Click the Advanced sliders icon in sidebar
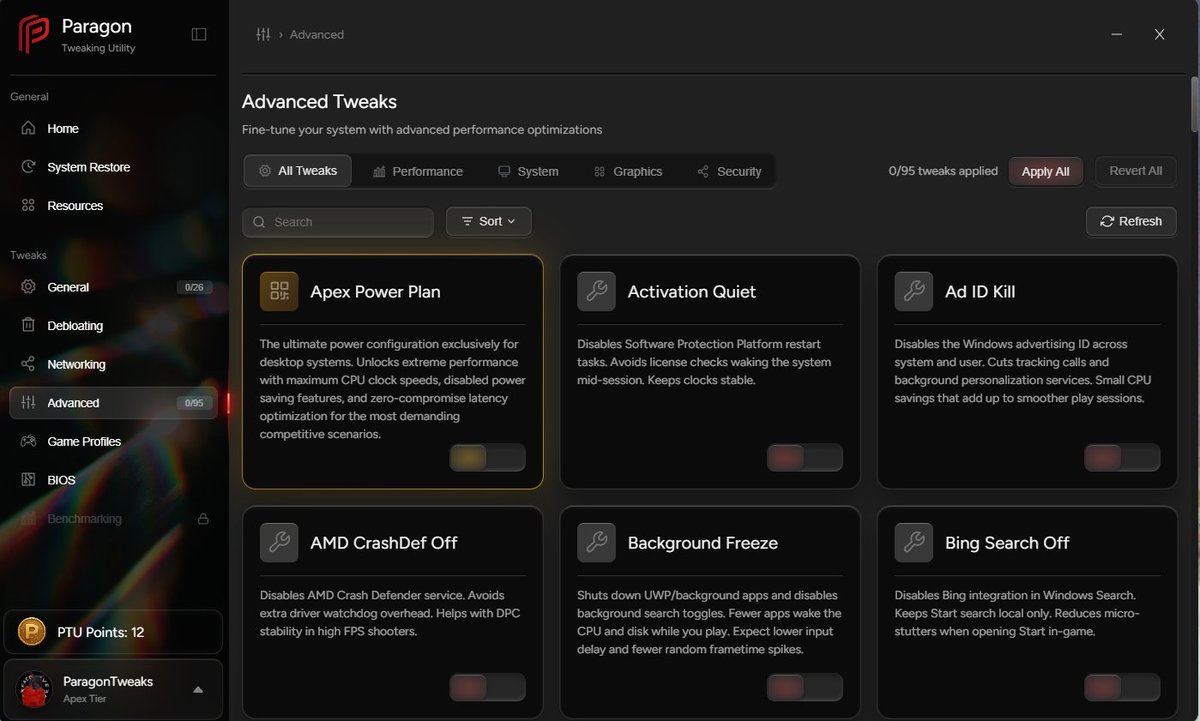This screenshot has height=721, width=1200. 28,403
